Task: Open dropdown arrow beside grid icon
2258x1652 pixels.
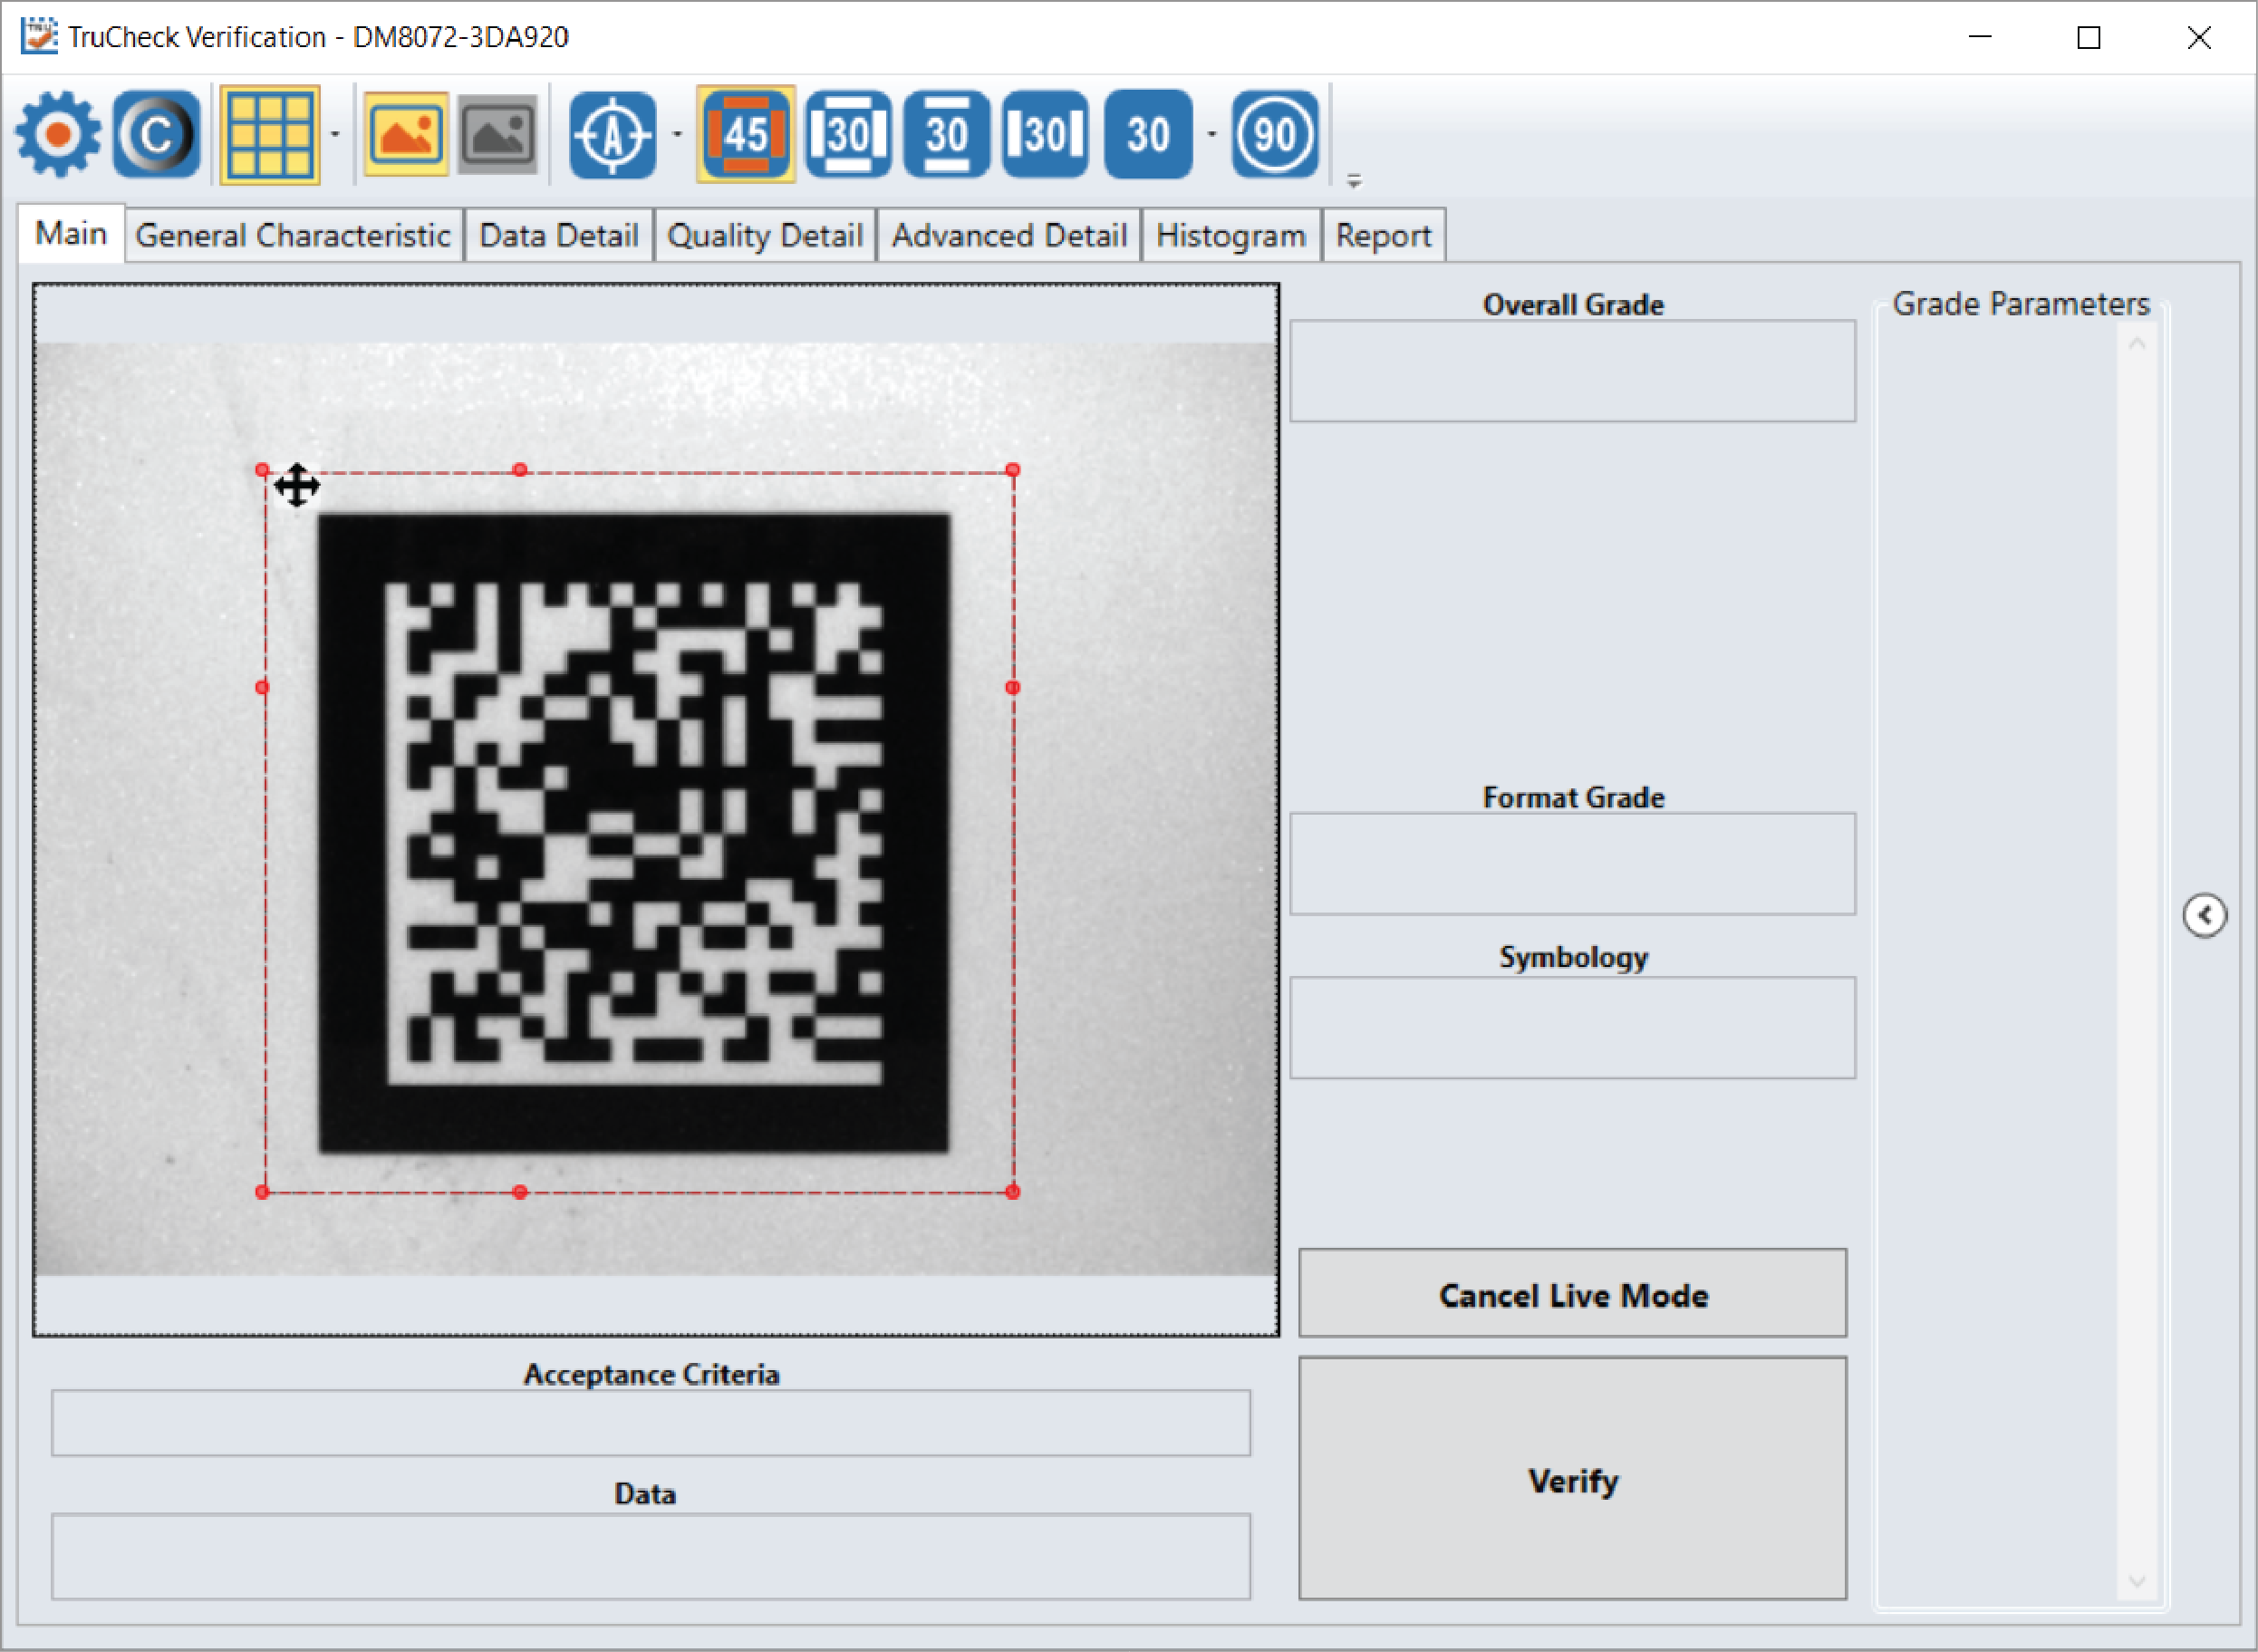Action: click(335, 134)
